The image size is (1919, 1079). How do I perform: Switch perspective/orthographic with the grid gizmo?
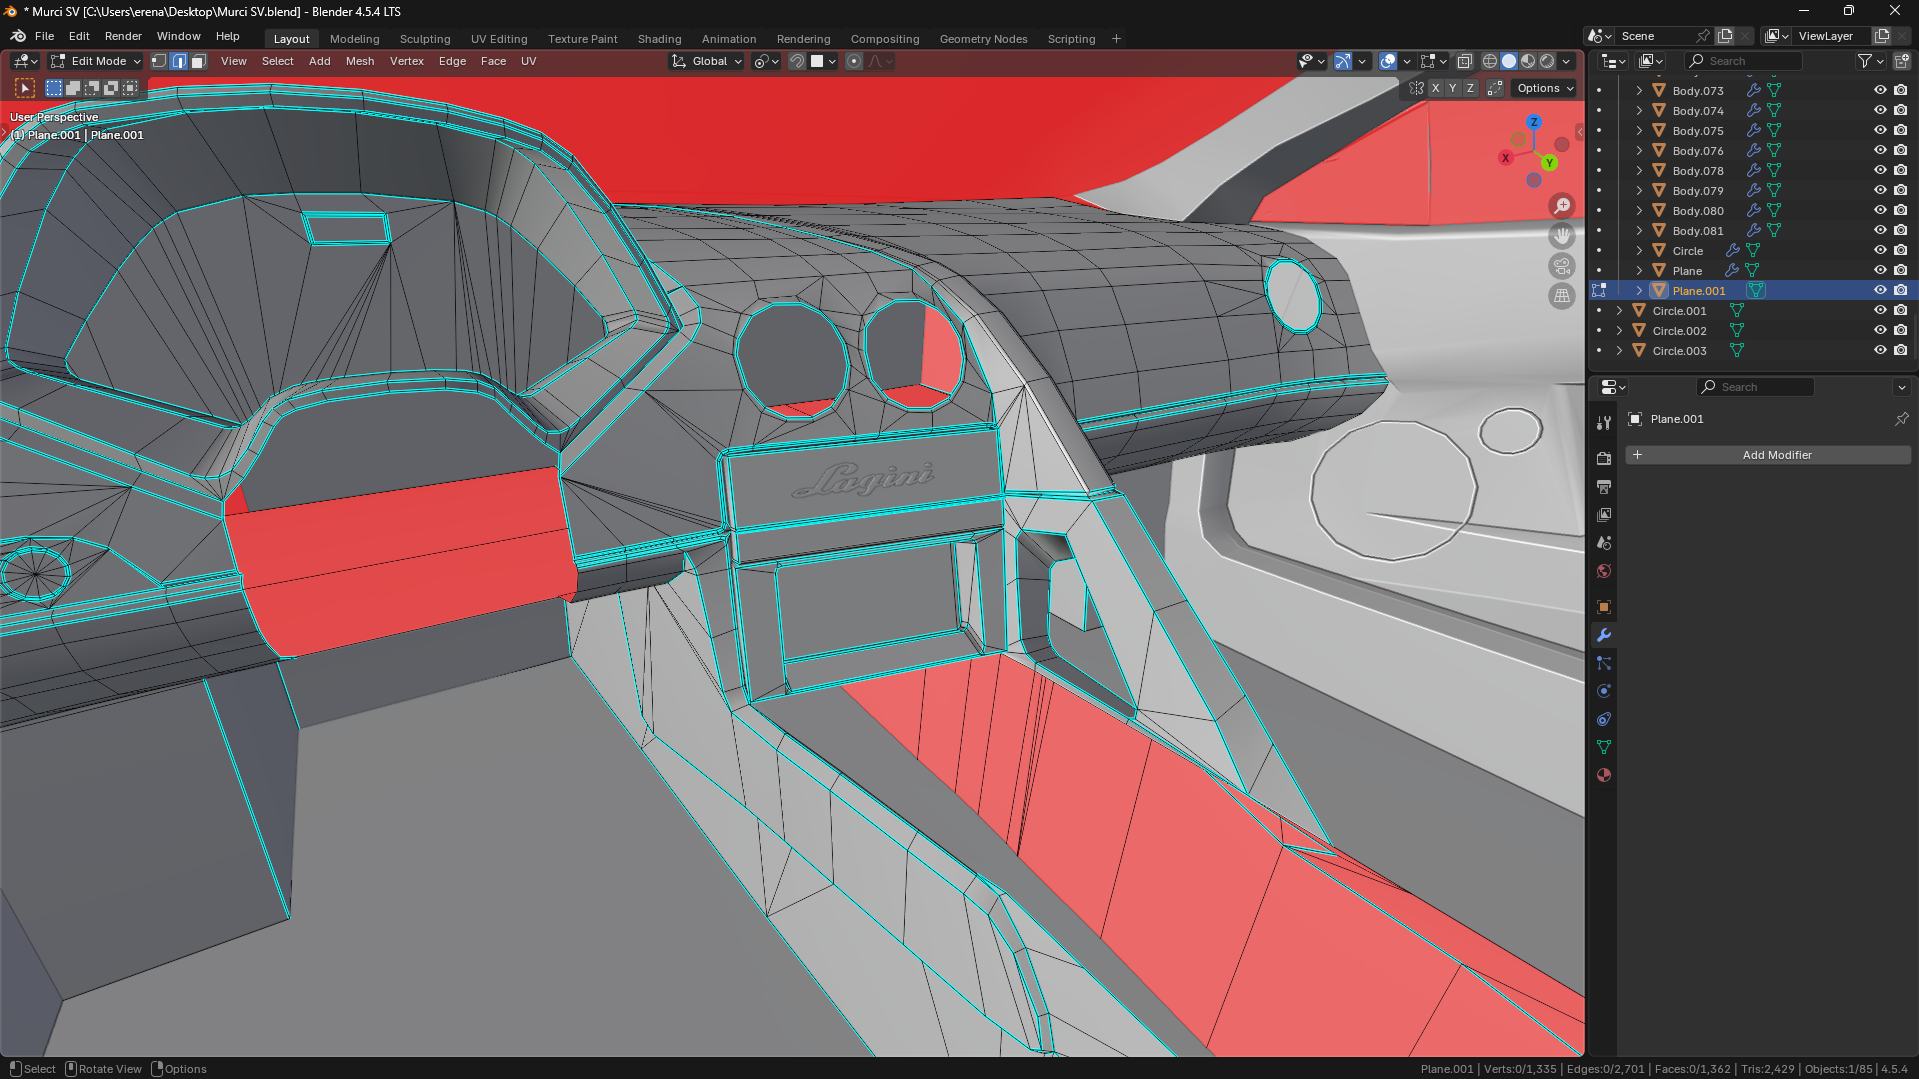[1561, 296]
